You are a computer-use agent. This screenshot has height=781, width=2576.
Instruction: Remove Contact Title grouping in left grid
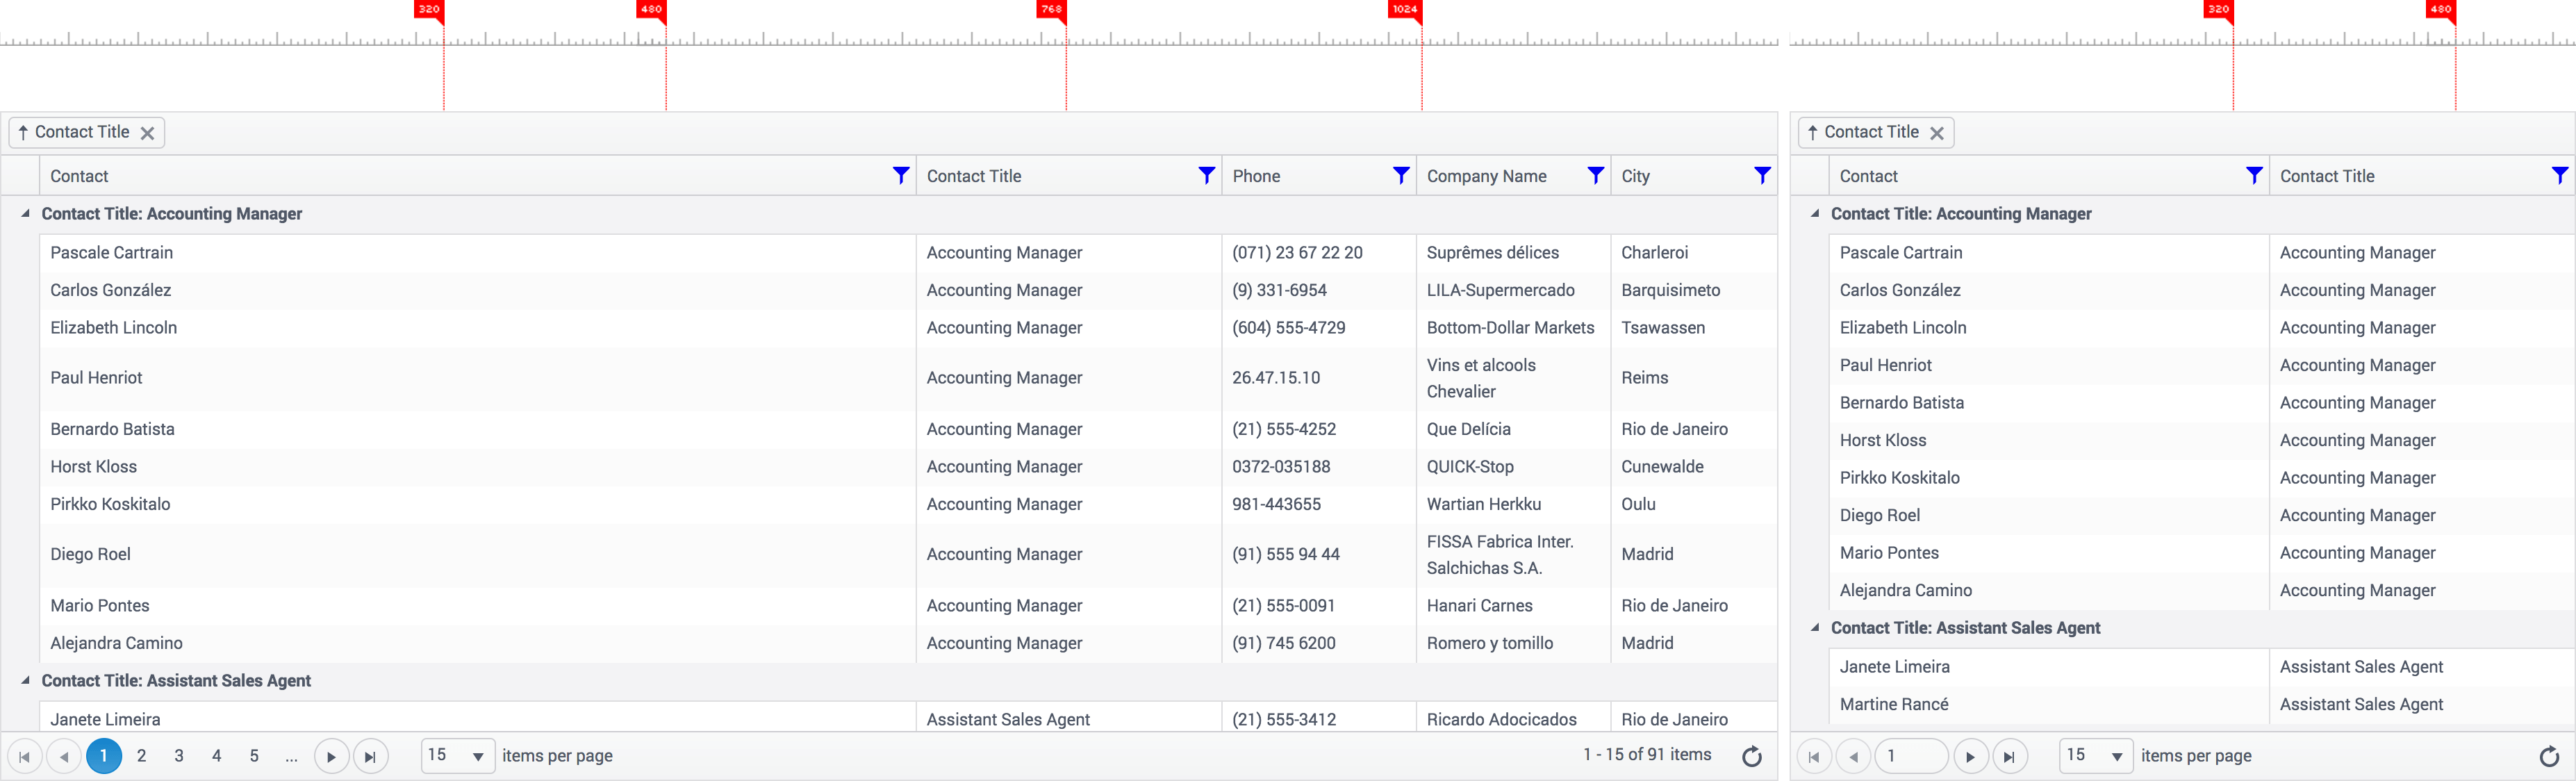click(147, 133)
